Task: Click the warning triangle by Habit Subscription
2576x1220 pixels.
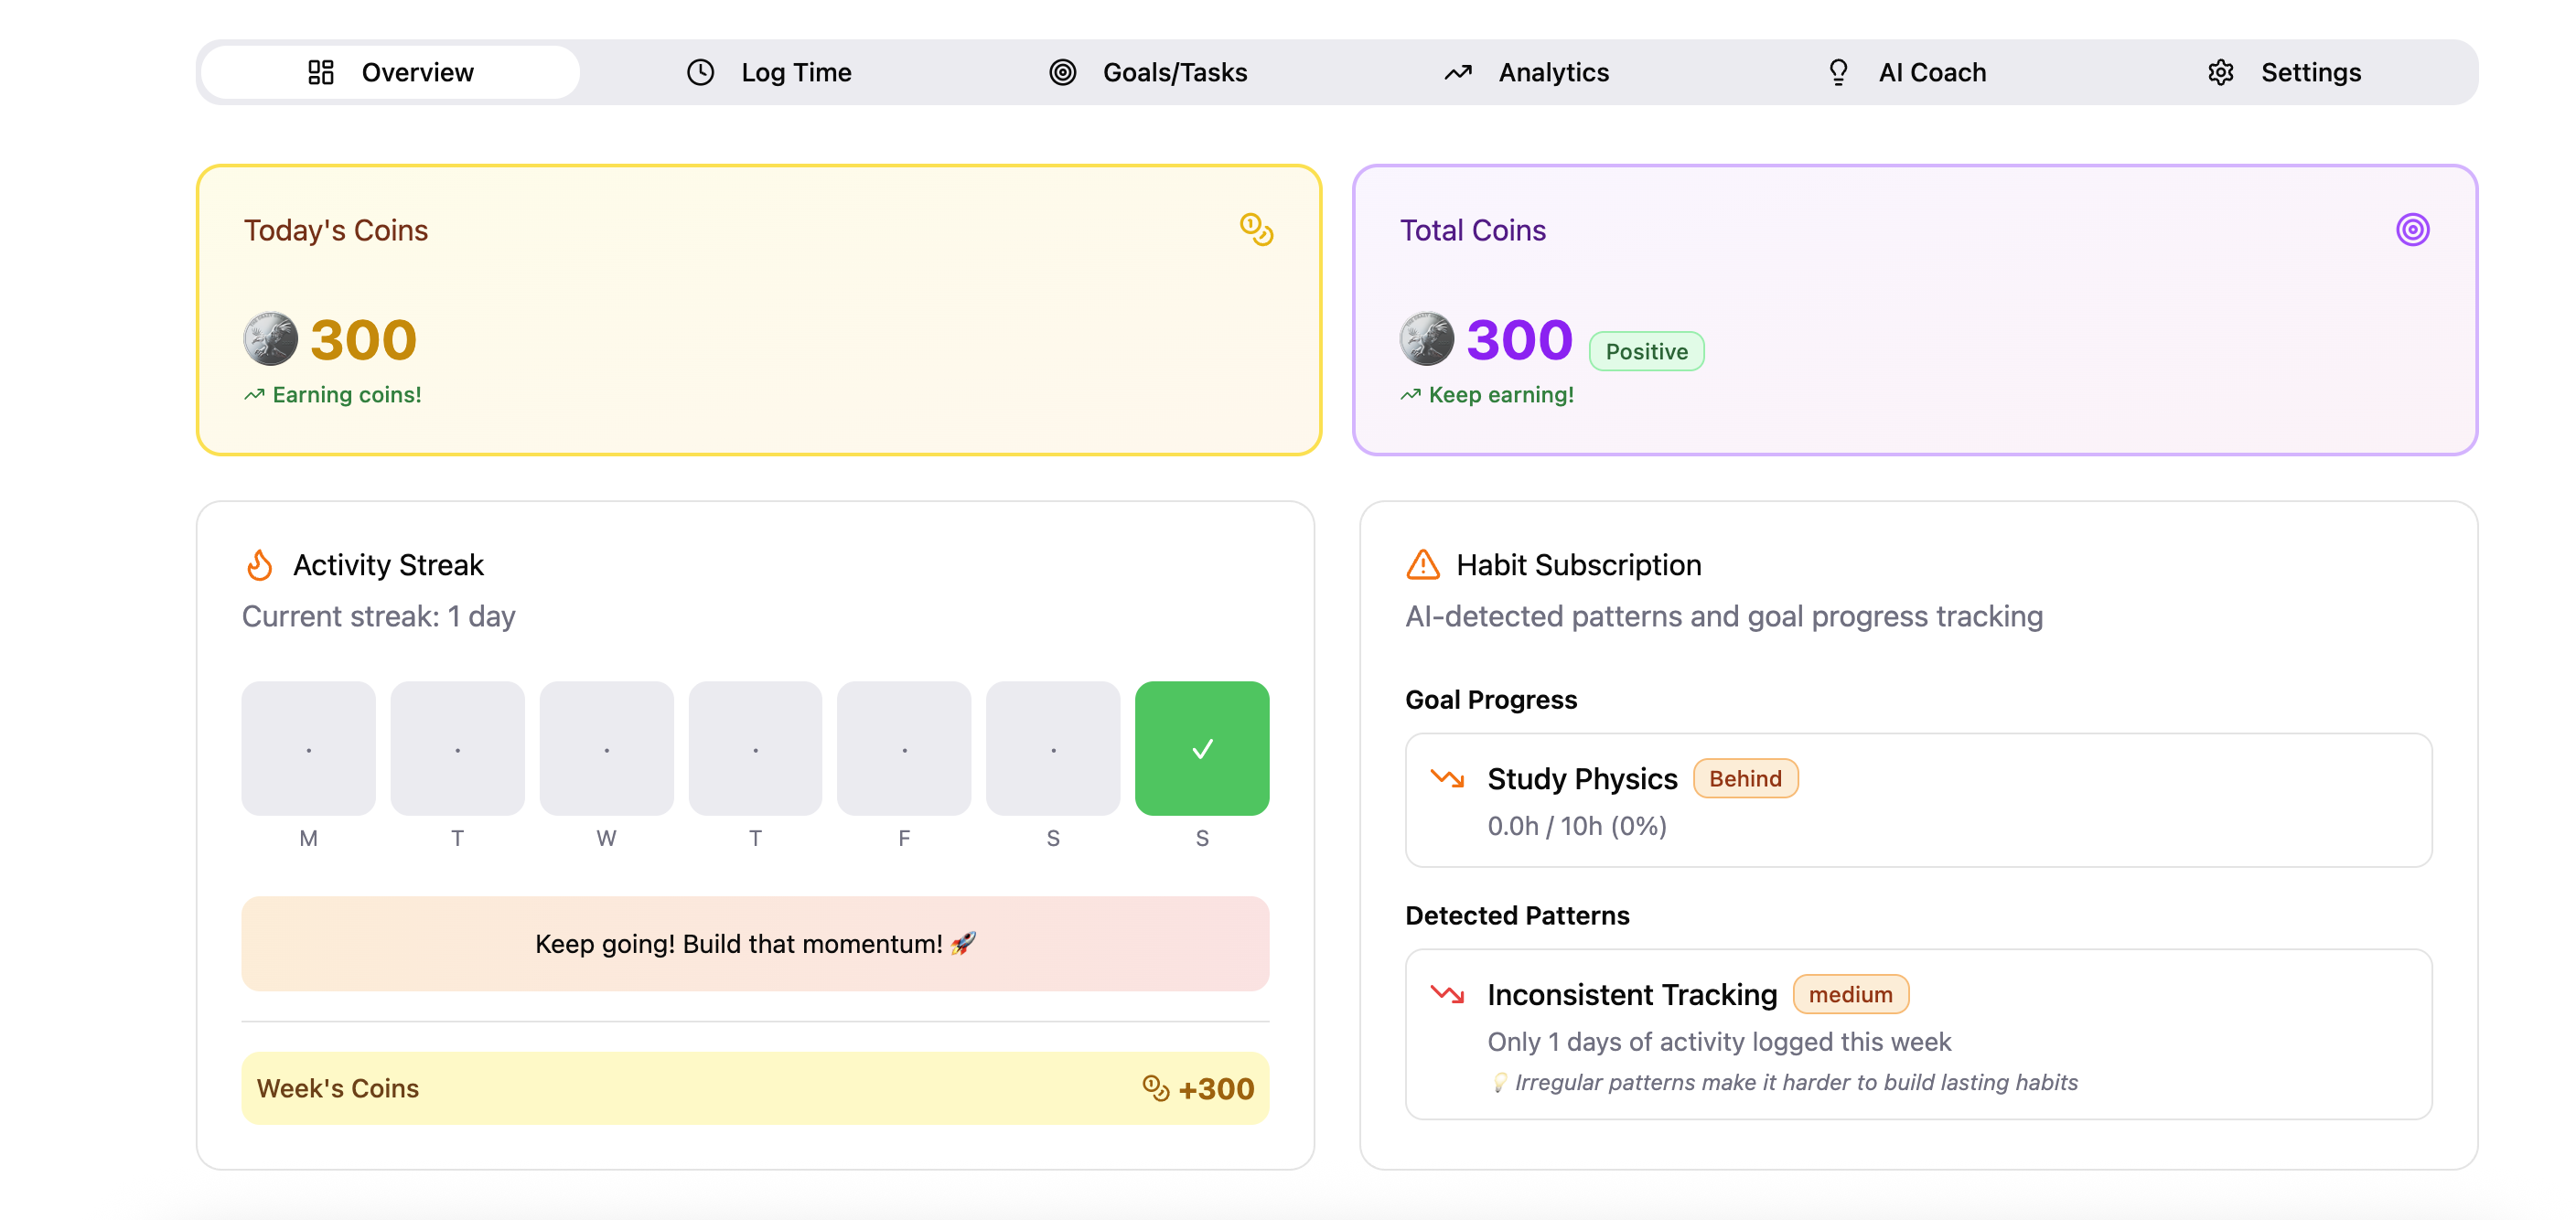Action: point(1423,565)
